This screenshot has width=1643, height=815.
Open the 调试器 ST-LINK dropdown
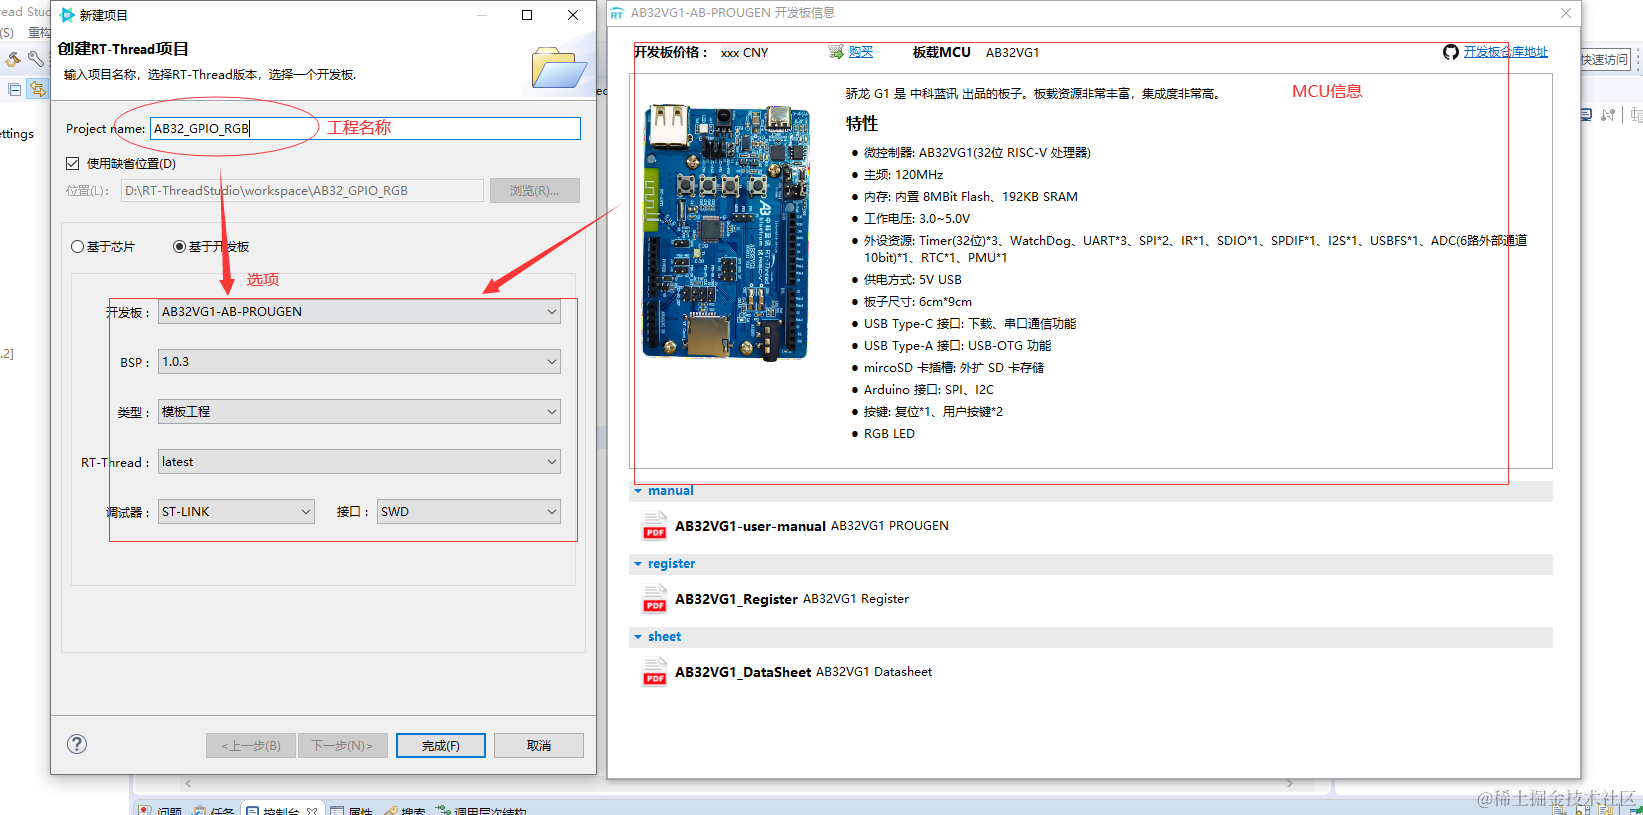(x=236, y=512)
